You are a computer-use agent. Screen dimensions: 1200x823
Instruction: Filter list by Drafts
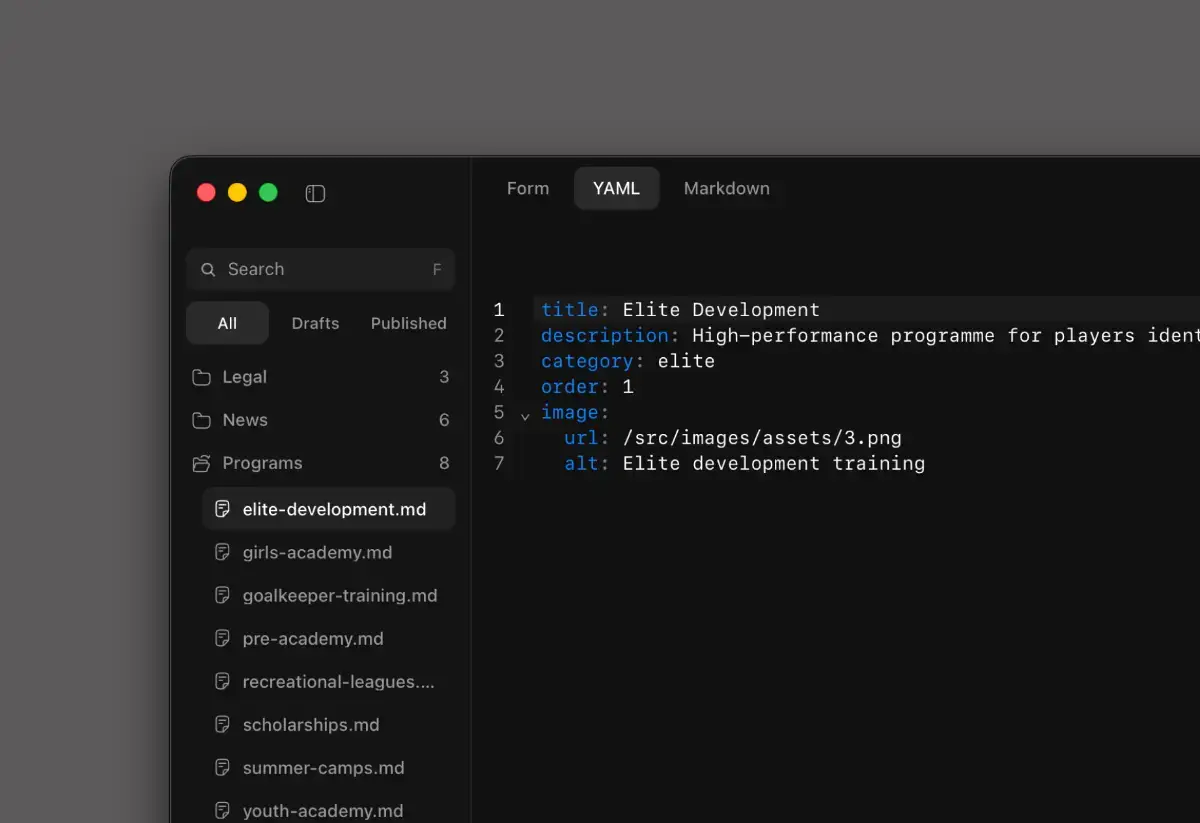[315, 323]
